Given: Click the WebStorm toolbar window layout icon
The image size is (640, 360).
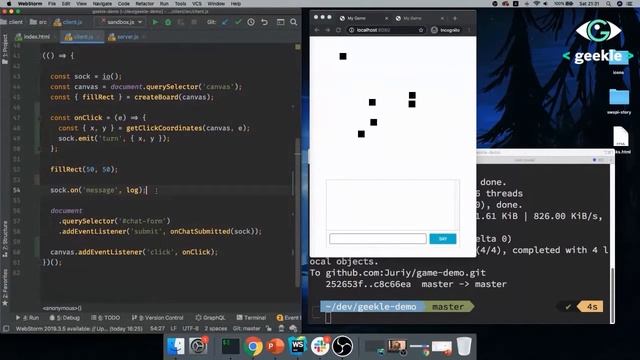Looking at the screenshot, I should pyautogui.click(x=280, y=22).
